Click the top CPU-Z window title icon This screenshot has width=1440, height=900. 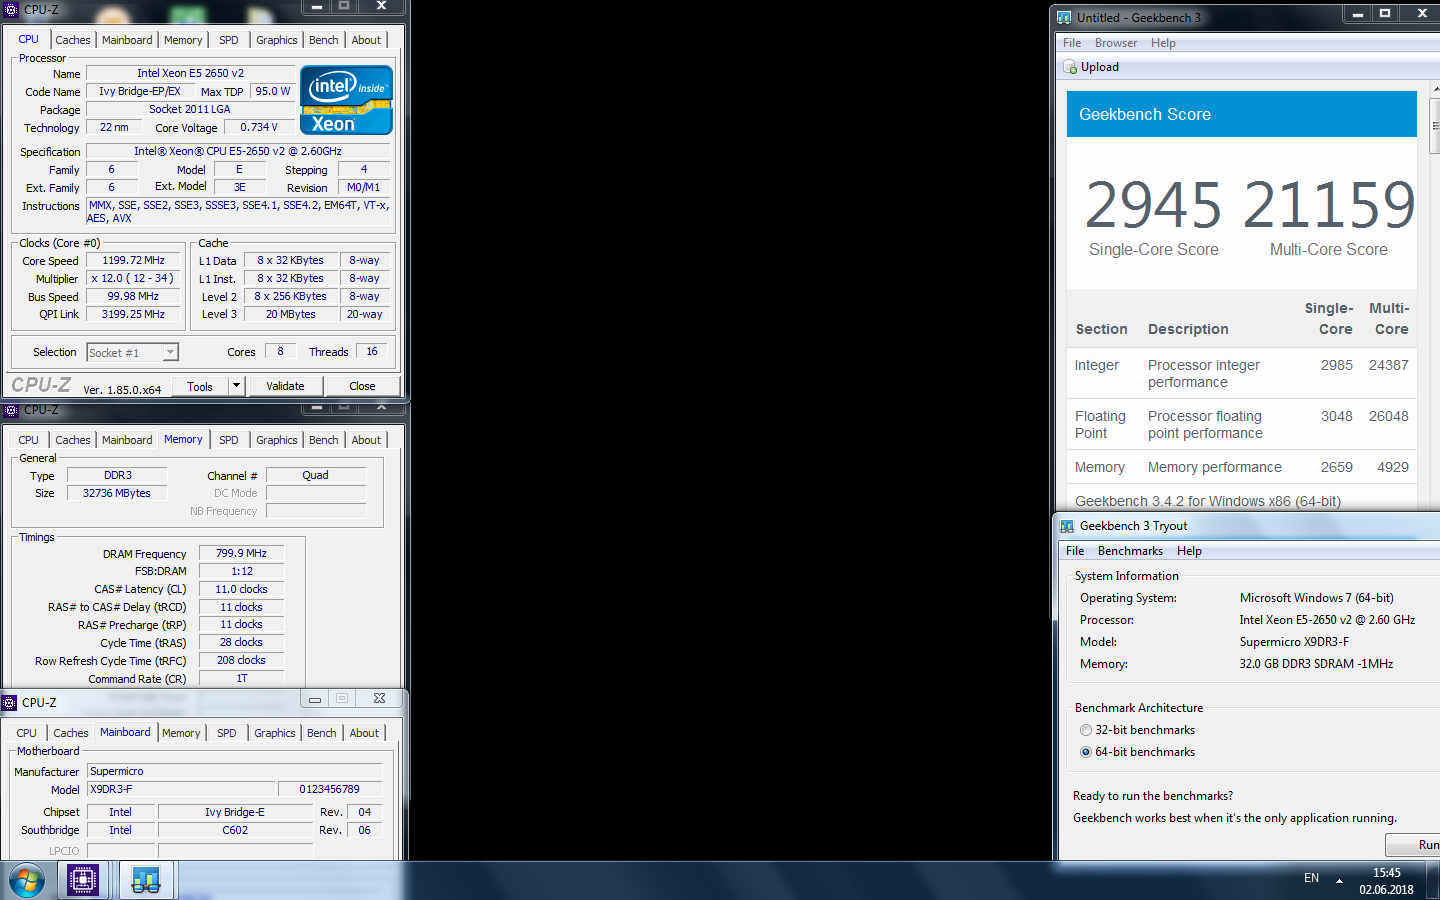click(x=12, y=9)
